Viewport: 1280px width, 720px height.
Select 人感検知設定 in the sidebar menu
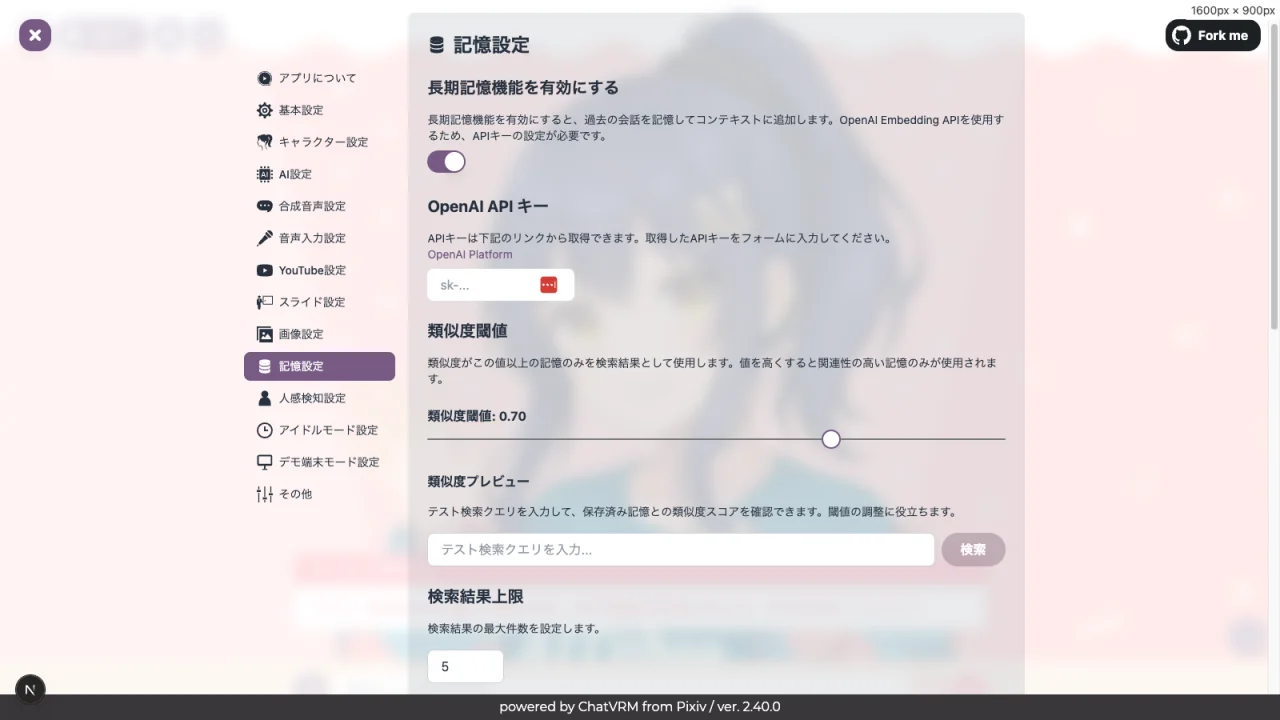pyautogui.click(x=264, y=398)
